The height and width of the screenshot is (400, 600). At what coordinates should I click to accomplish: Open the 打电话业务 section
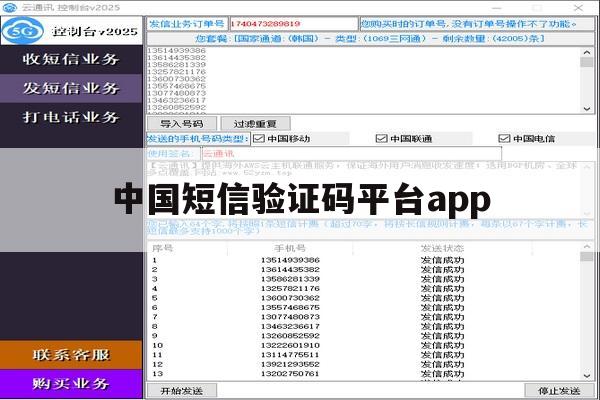71,117
